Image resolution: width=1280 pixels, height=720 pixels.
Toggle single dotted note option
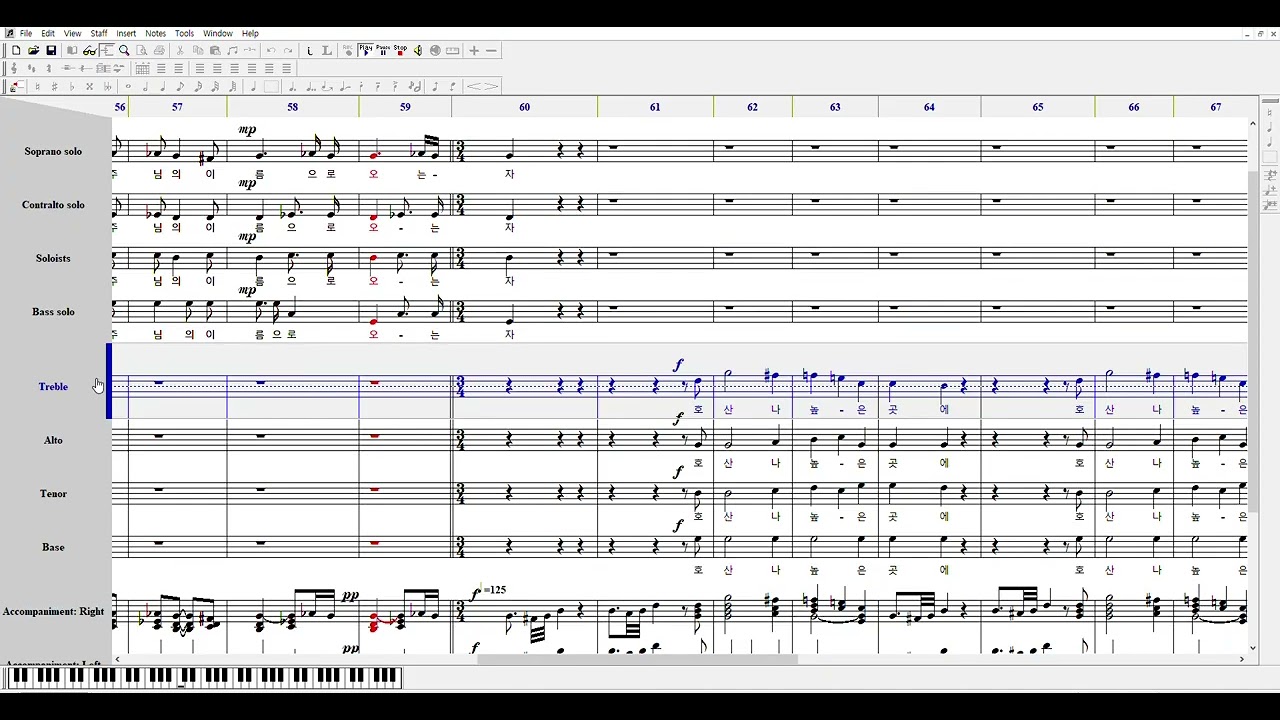[x=292, y=86]
